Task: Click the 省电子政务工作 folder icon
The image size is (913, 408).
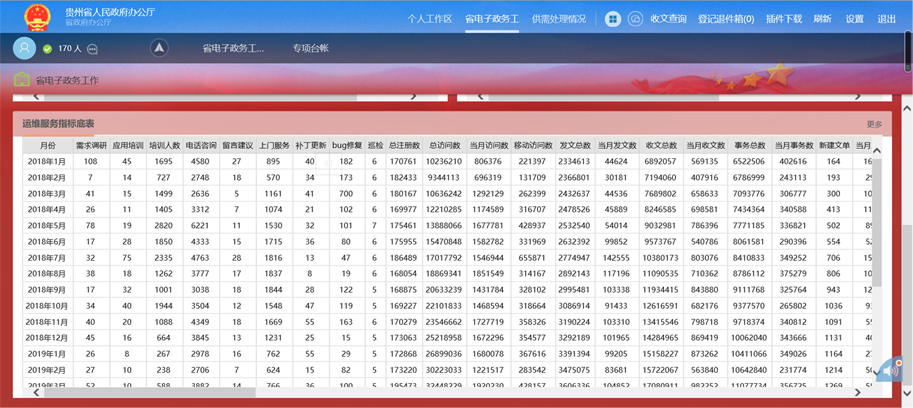Action: [x=21, y=80]
